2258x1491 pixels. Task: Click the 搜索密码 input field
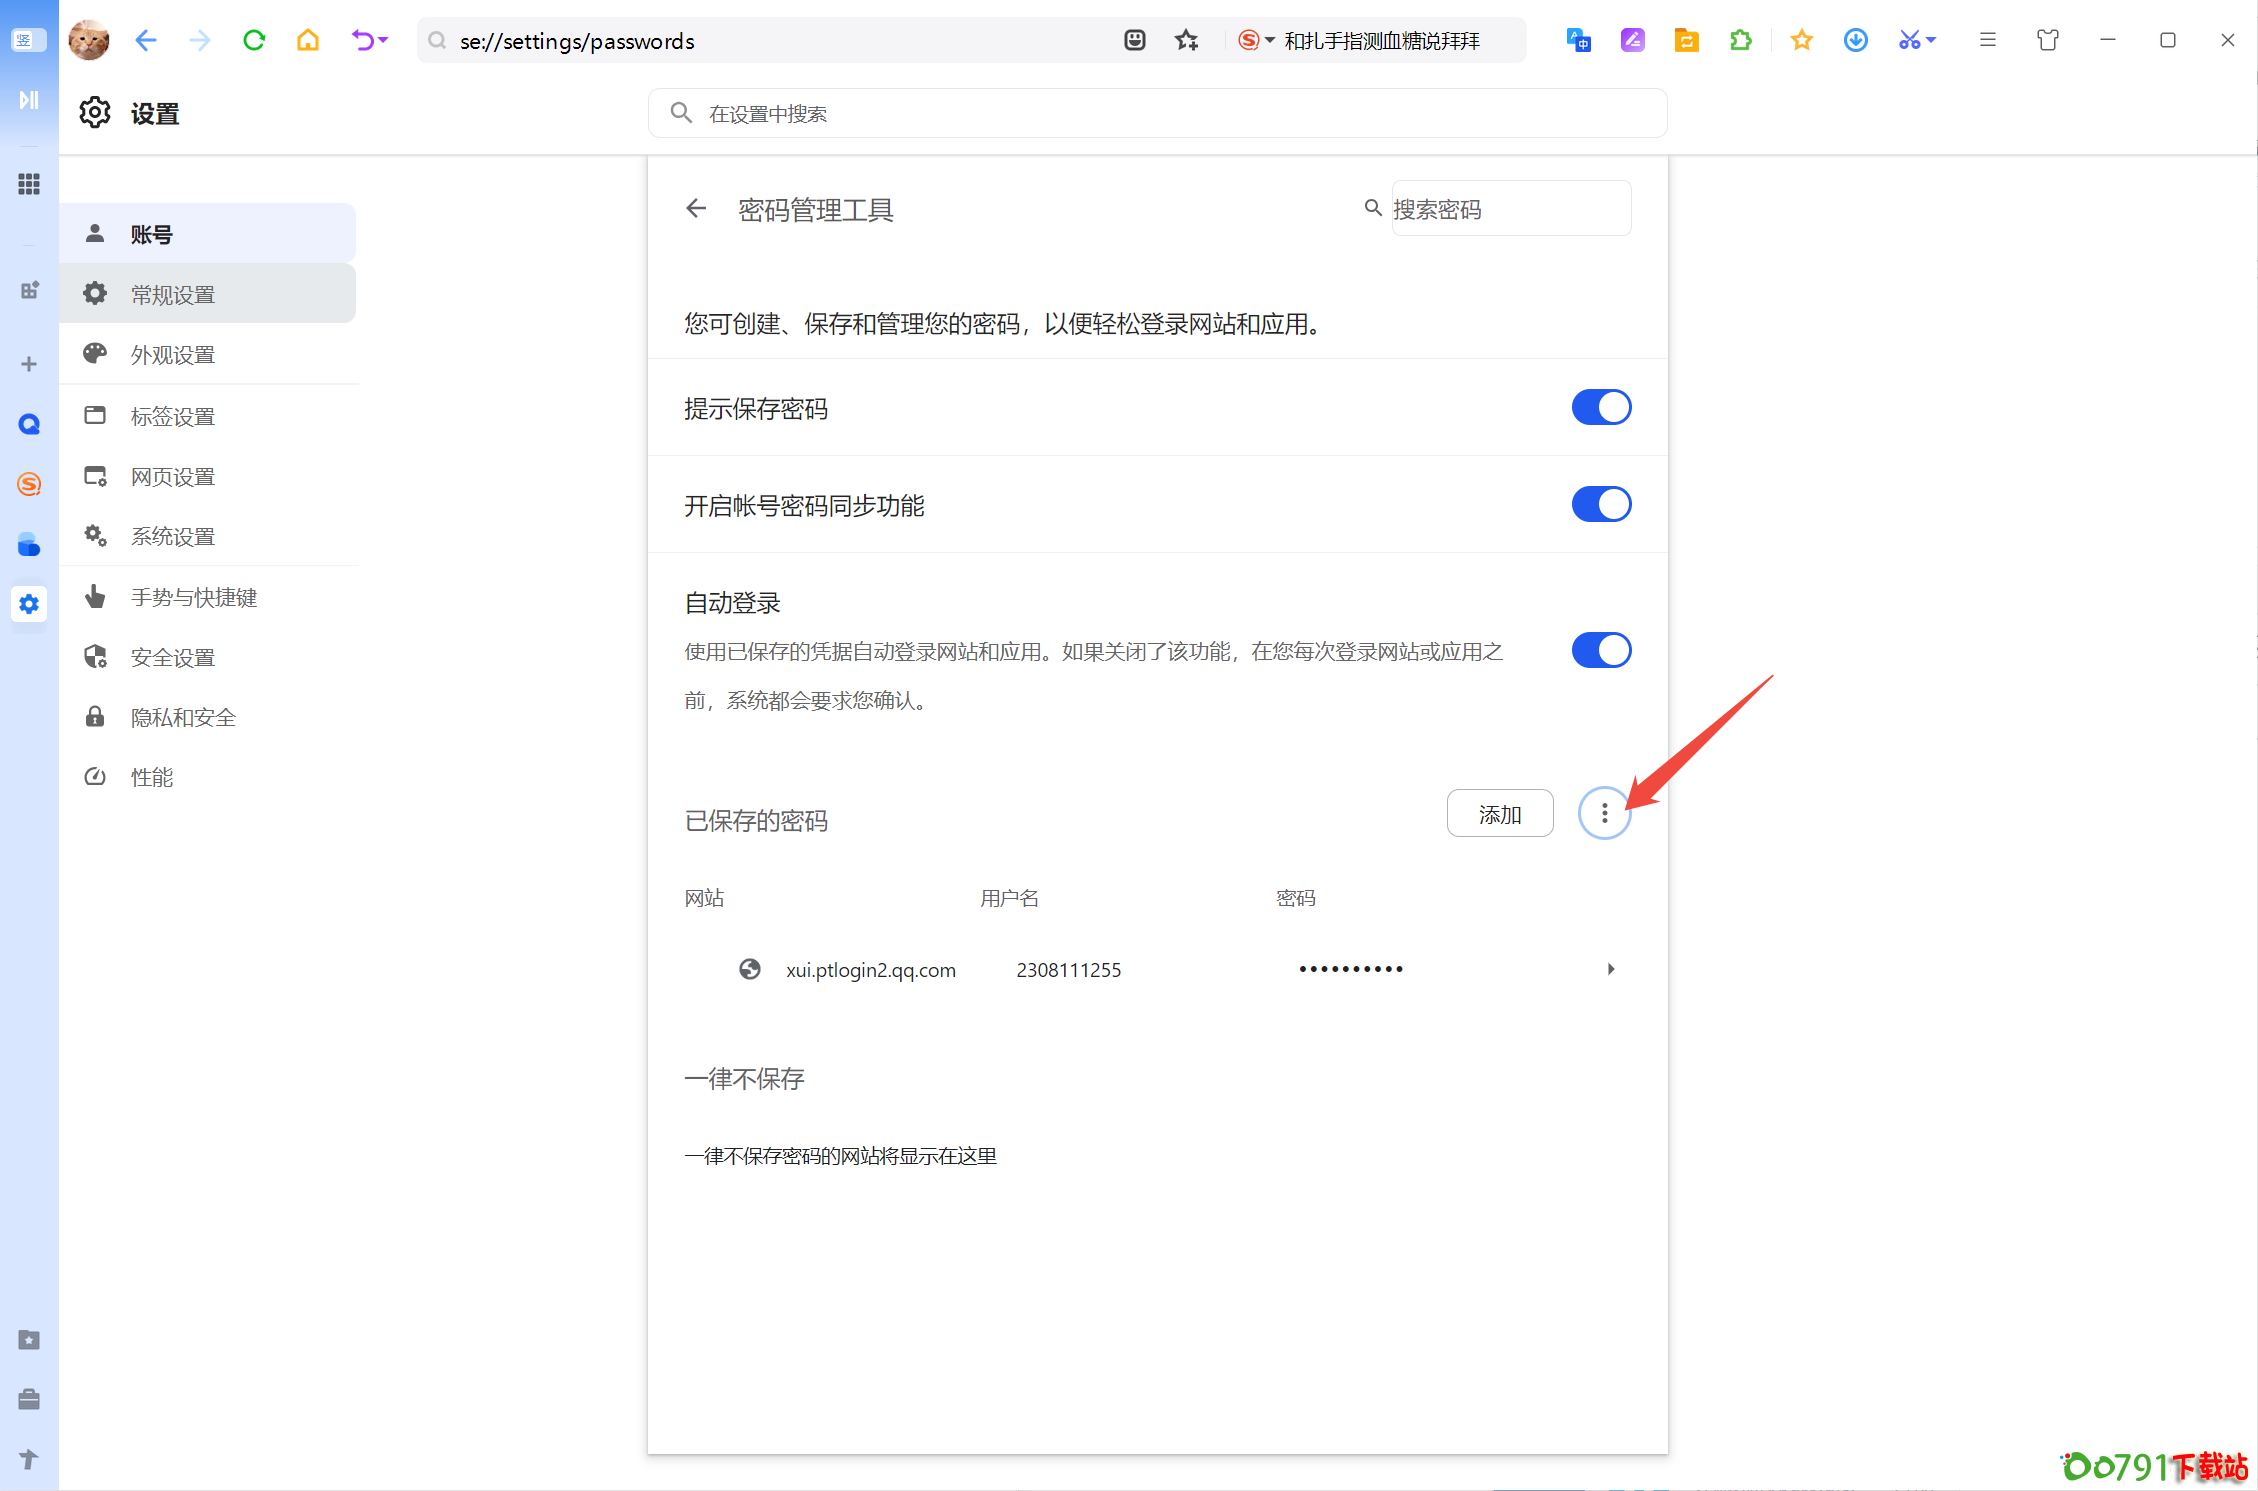[1510, 209]
